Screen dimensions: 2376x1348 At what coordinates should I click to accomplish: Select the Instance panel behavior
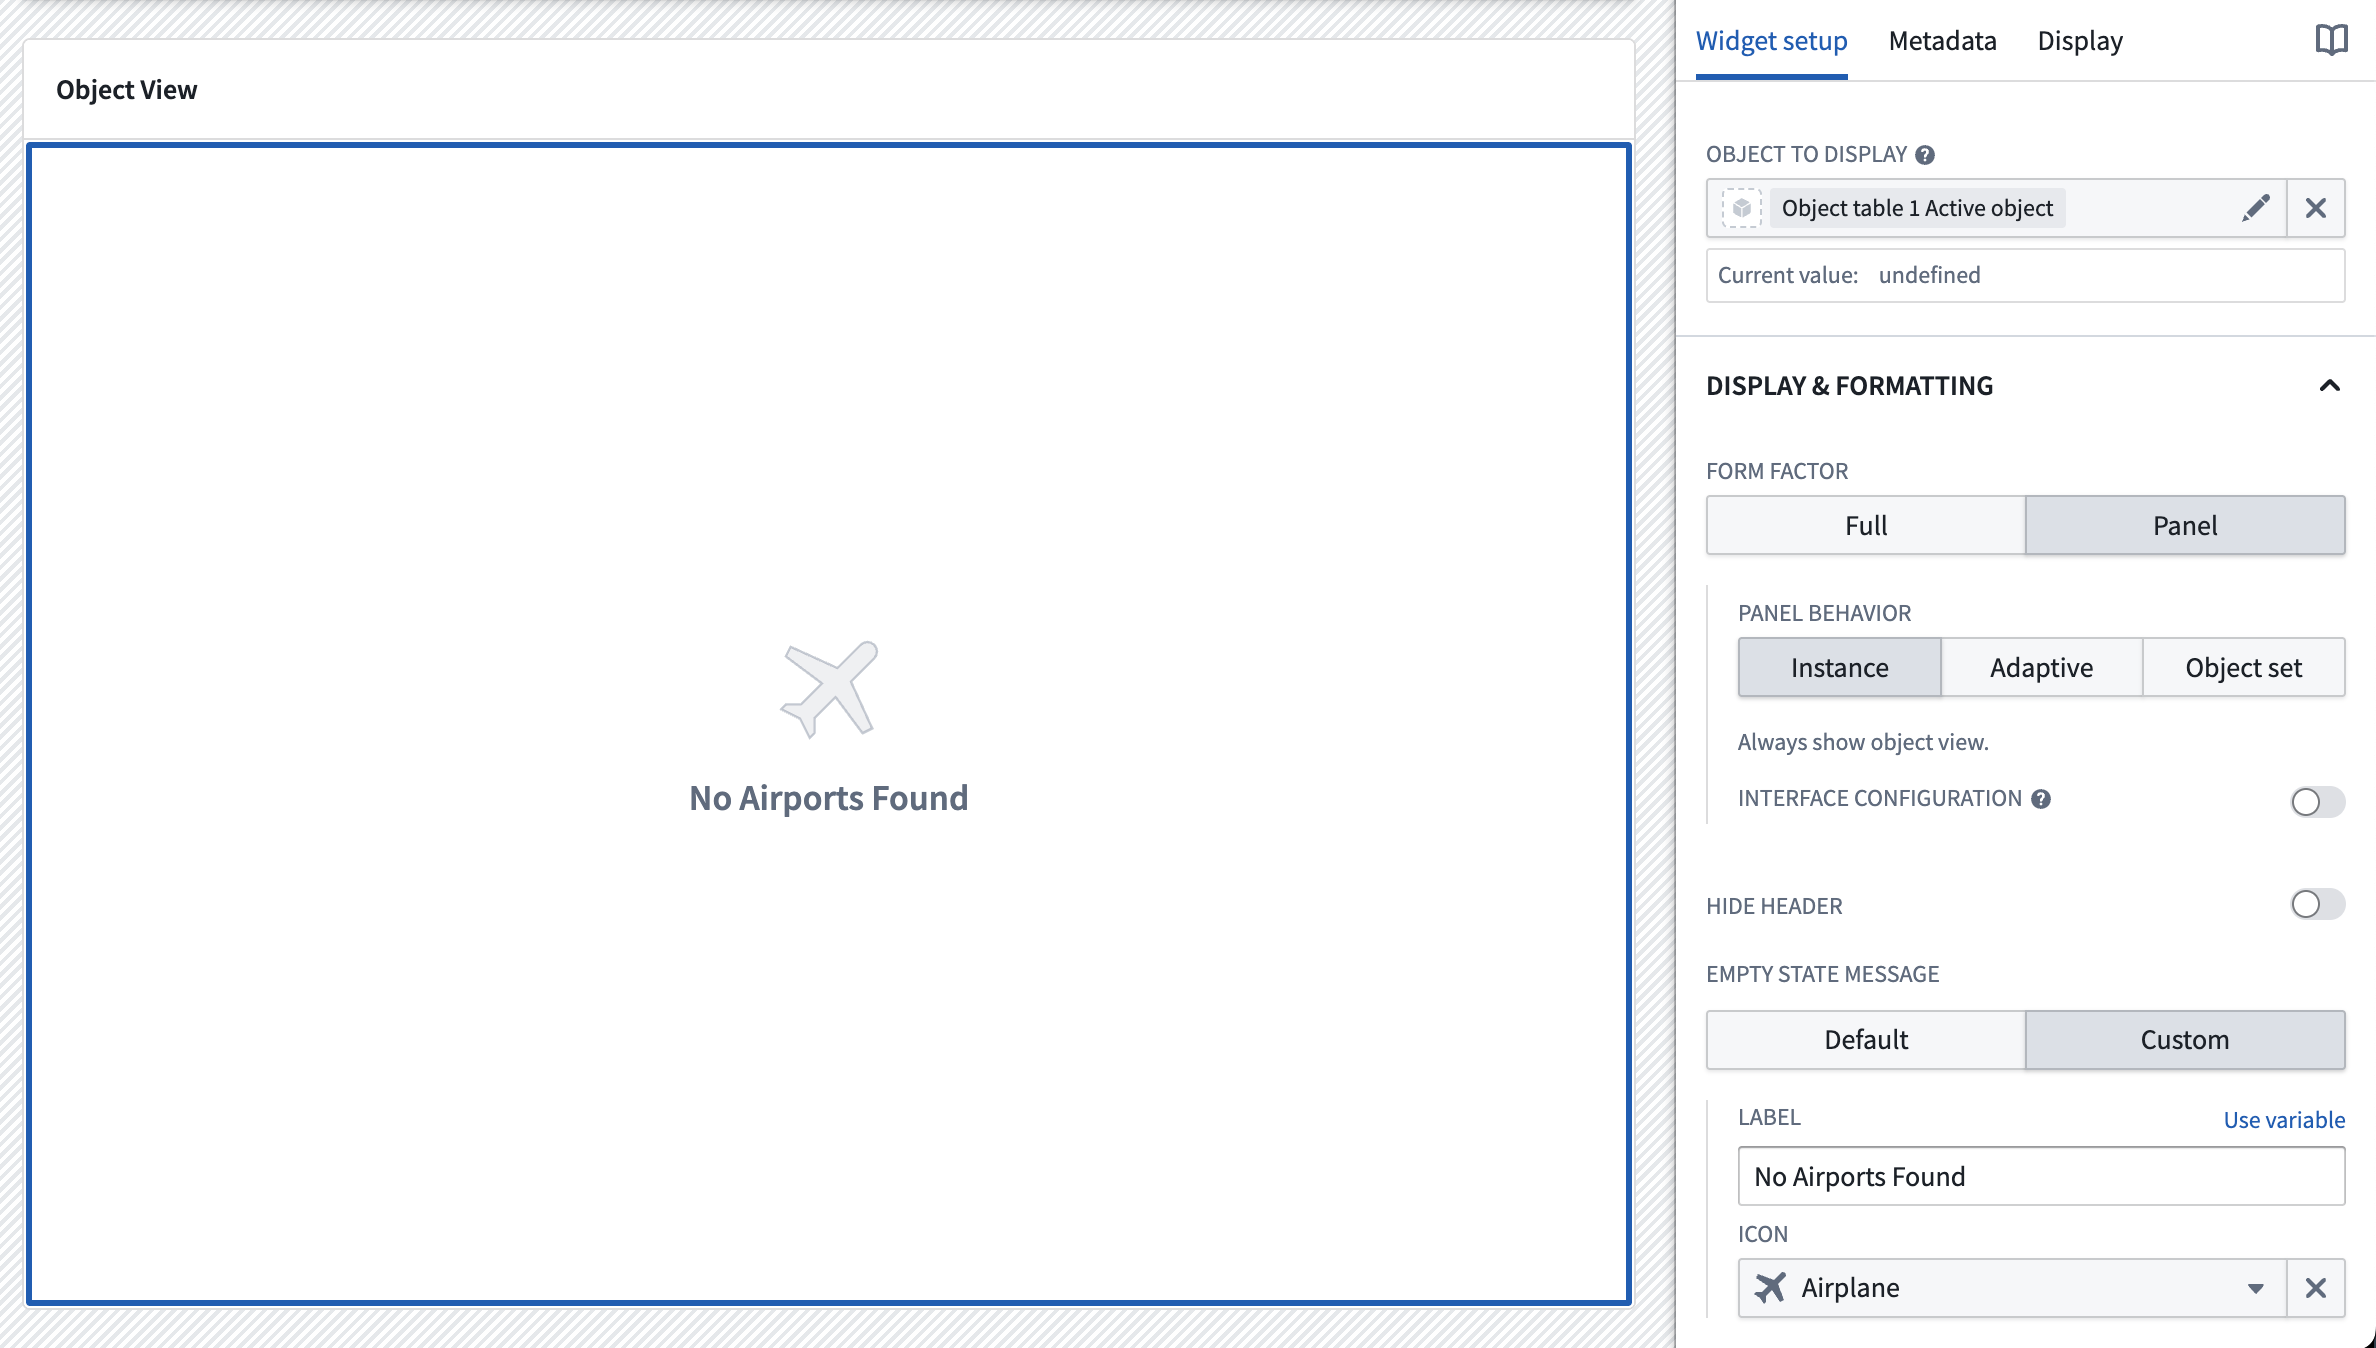[1839, 667]
